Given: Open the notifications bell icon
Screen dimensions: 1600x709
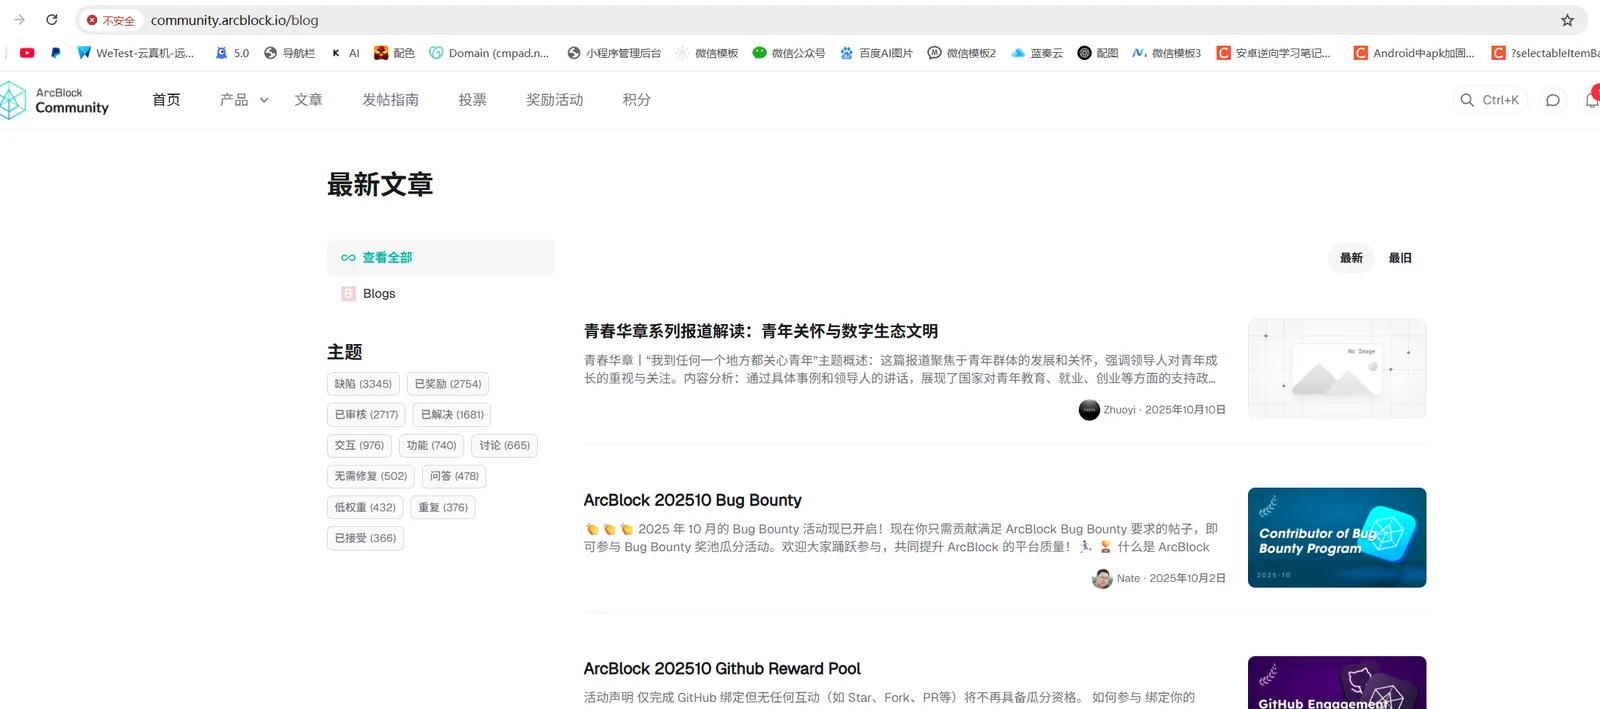Looking at the screenshot, I should pos(1591,100).
